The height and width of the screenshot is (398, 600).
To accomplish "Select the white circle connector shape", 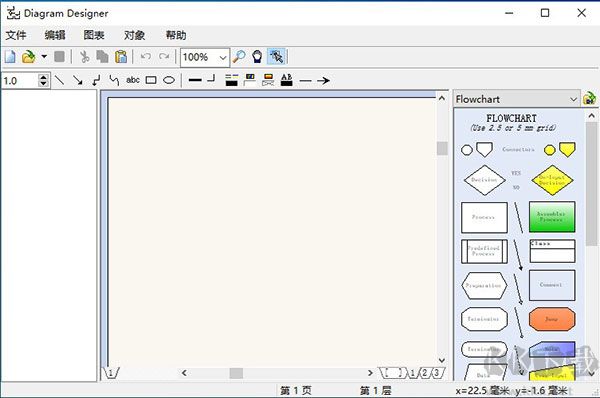I will pos(467,150).
